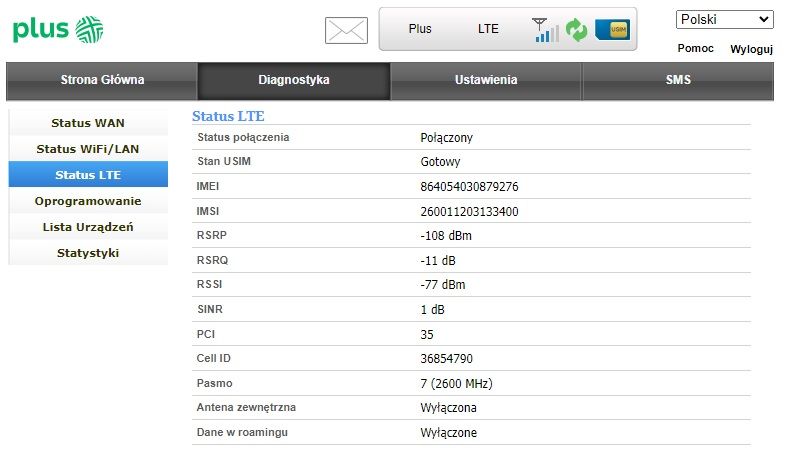Click the RSRQ row label
The width and height of the screenshot is (785, 472).
[x=212, y=261]
